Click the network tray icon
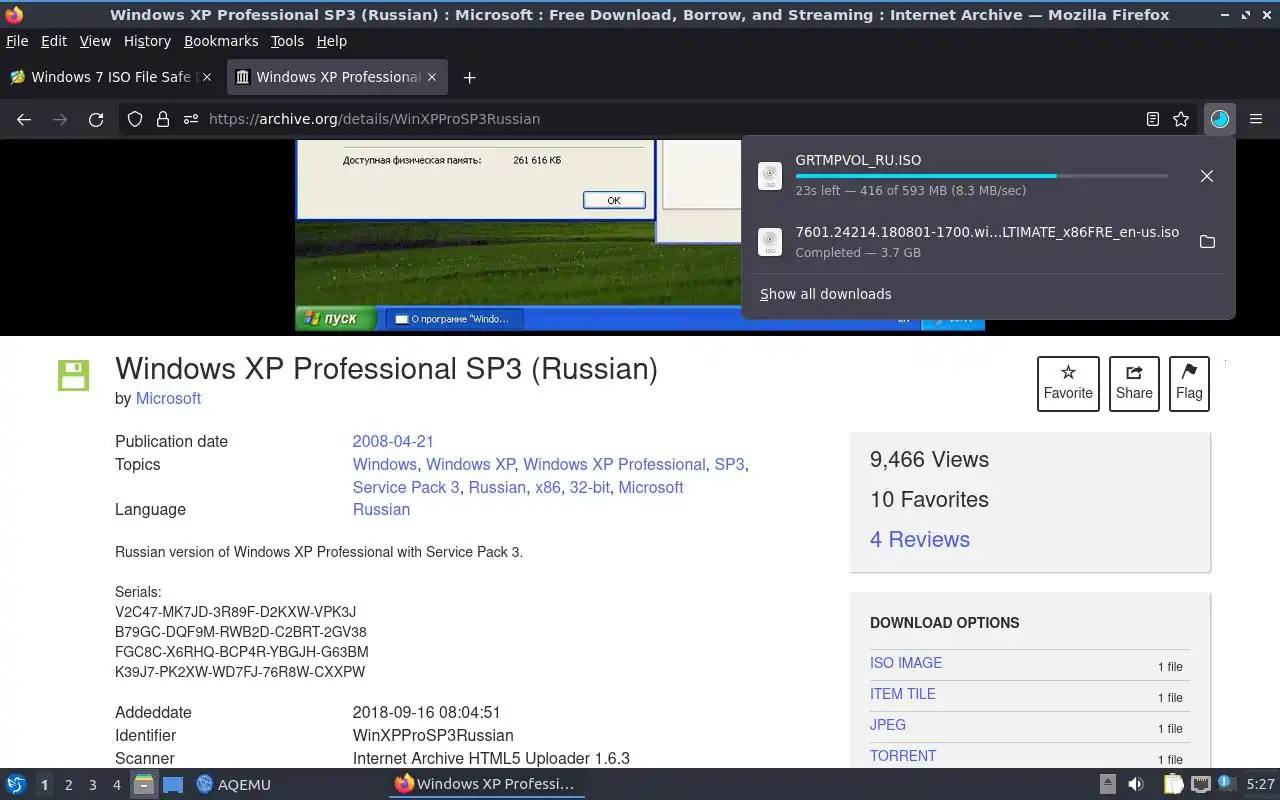The width and height of the screenshot is (1280, 800). click(x=1200, y=784)
